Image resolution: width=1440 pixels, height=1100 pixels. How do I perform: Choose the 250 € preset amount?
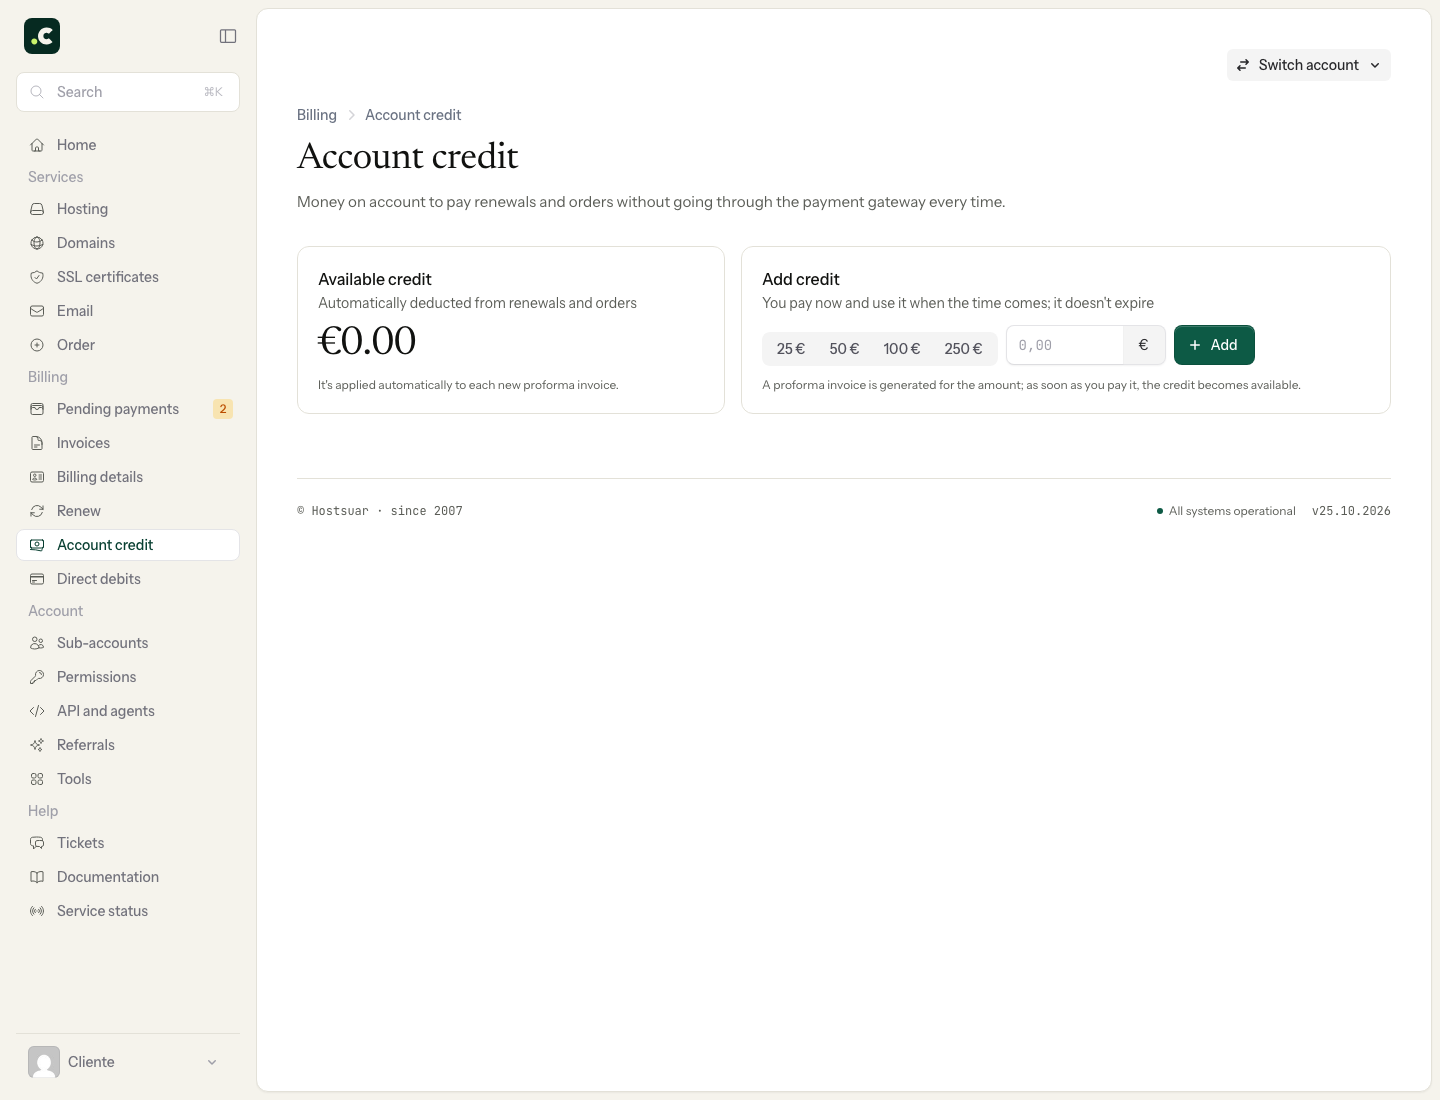coord(963,349)
